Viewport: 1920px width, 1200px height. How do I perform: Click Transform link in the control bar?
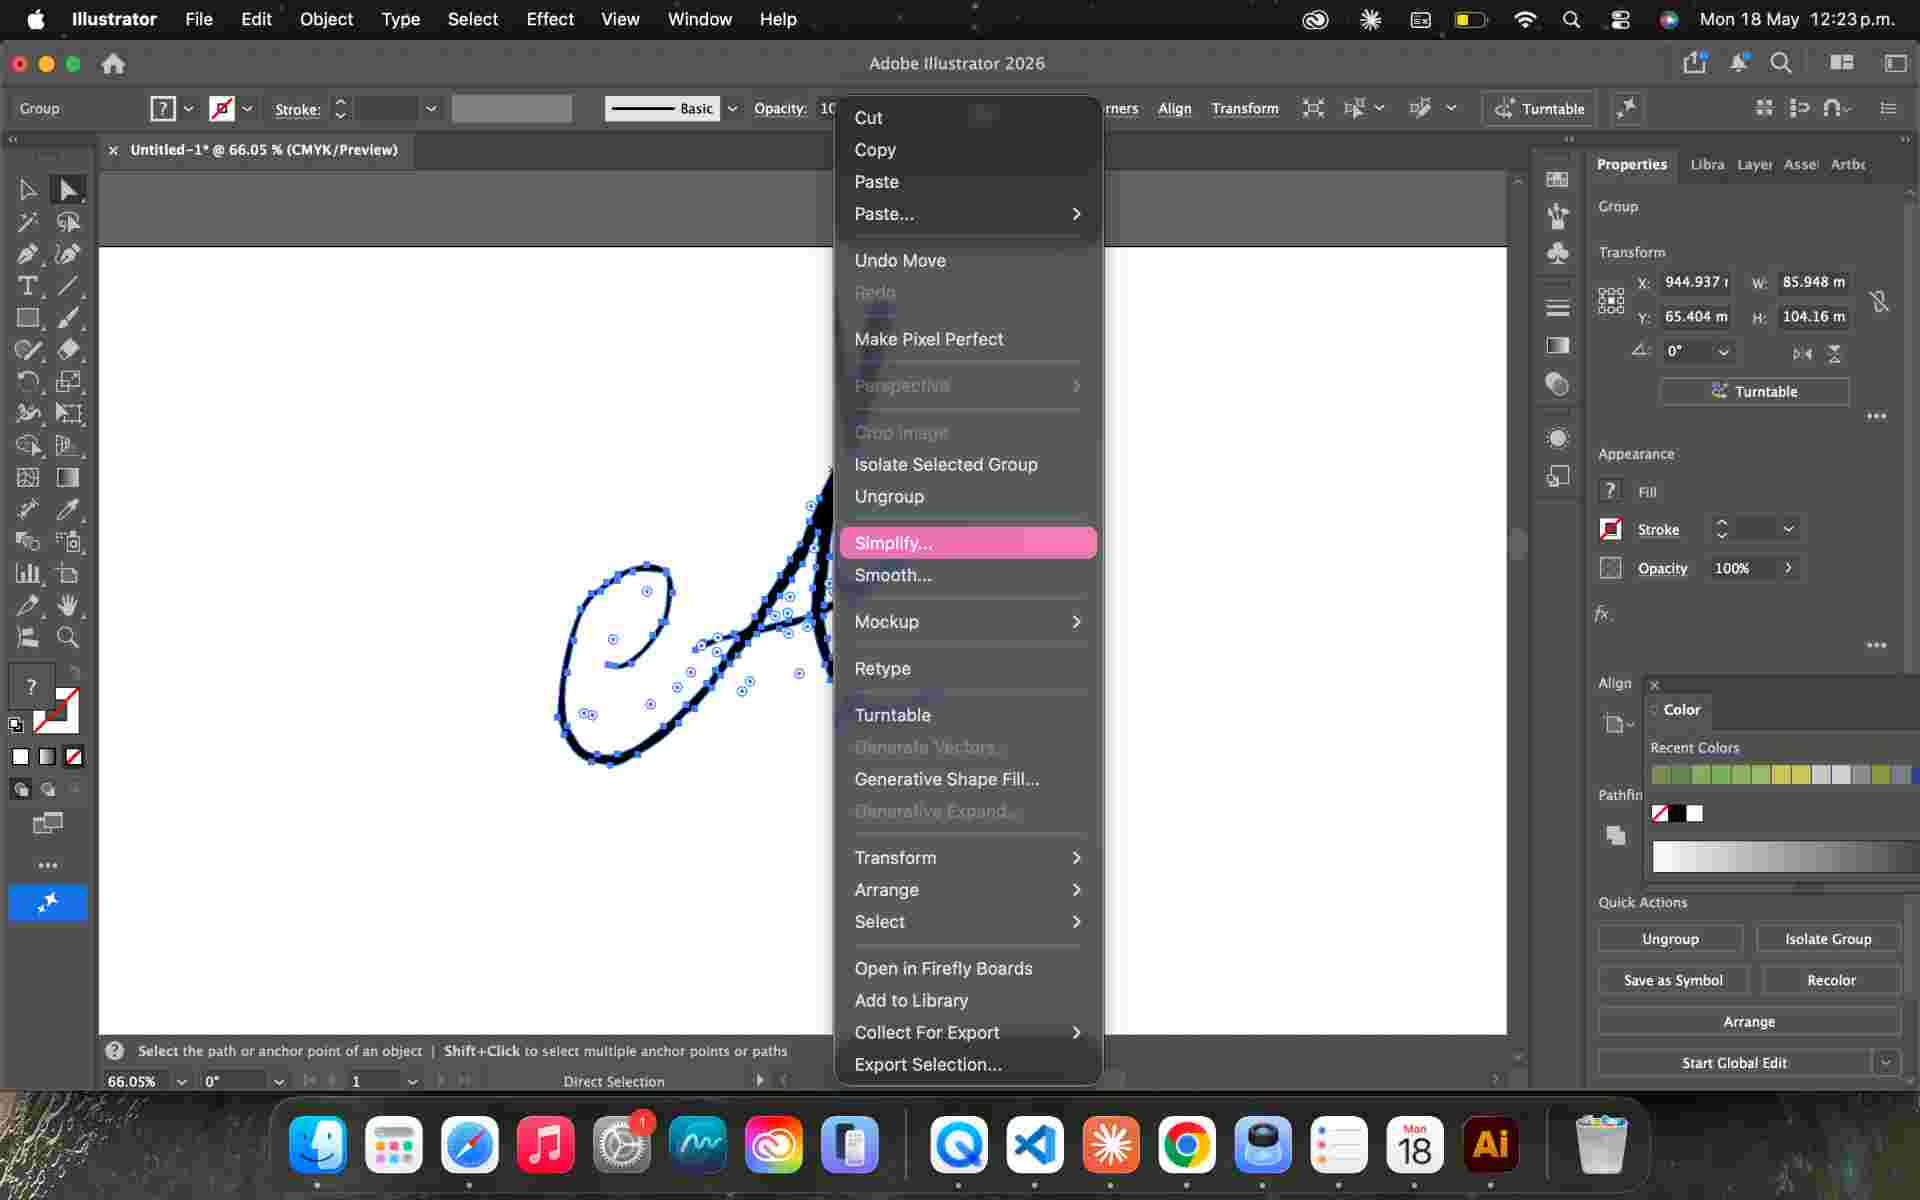click(x=1245, y=108)
